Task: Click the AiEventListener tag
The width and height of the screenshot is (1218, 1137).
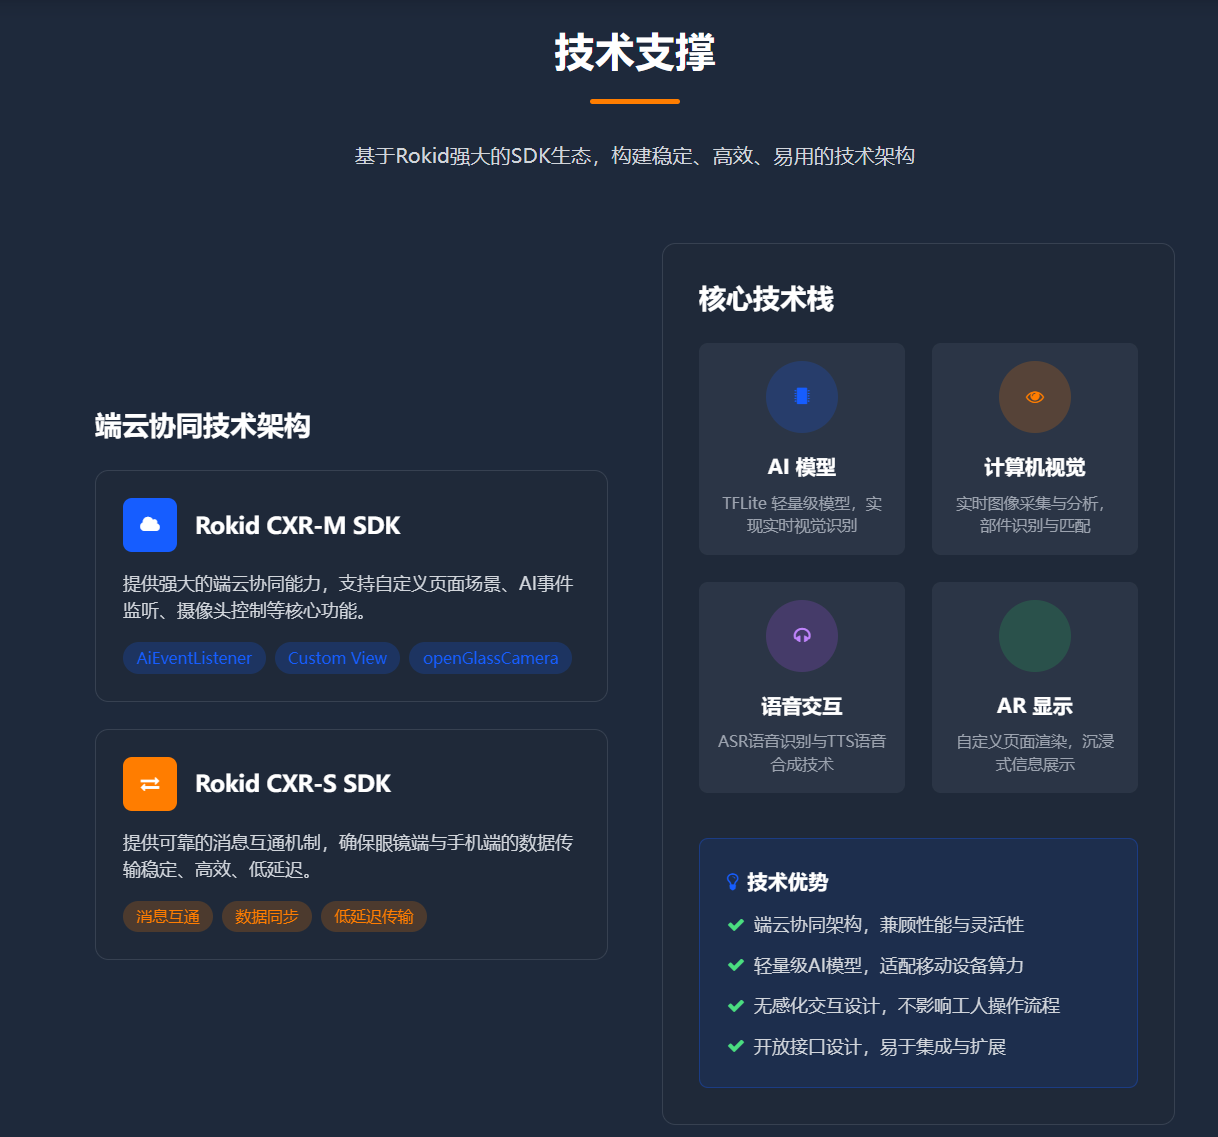Action: tap(194, 658)
